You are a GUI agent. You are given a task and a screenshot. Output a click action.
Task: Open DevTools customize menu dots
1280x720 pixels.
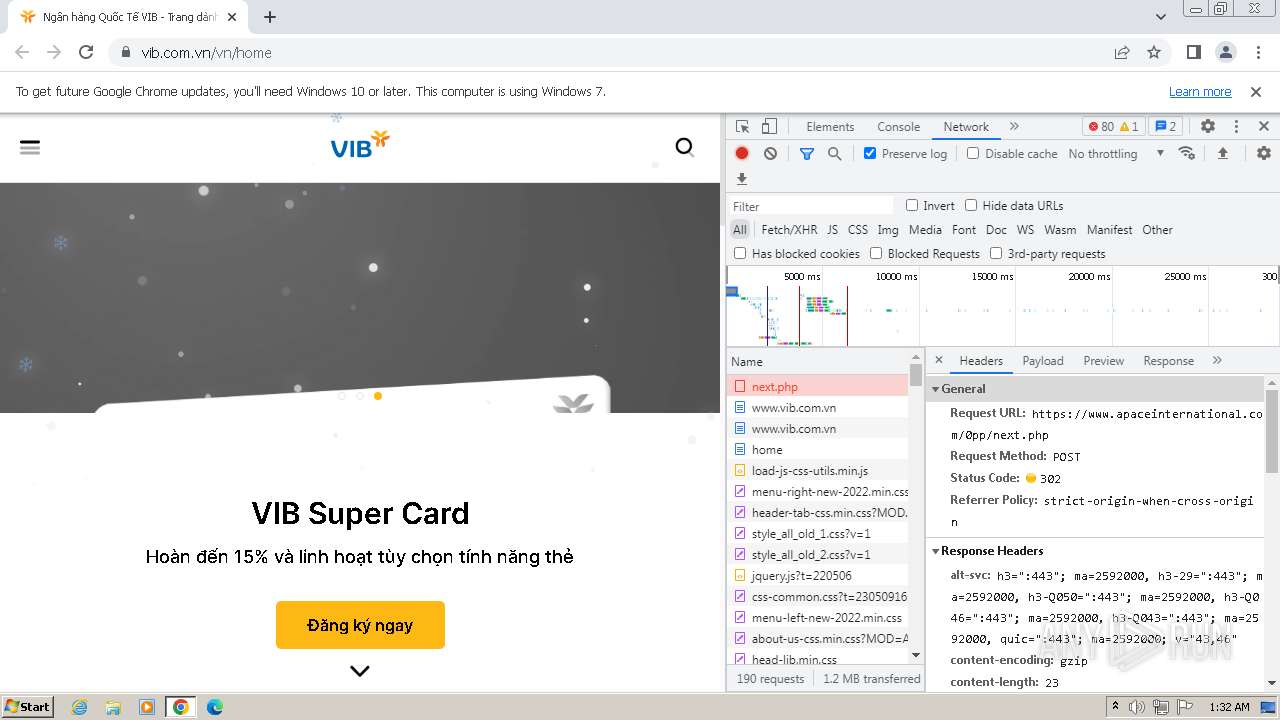click(1236, 127)
